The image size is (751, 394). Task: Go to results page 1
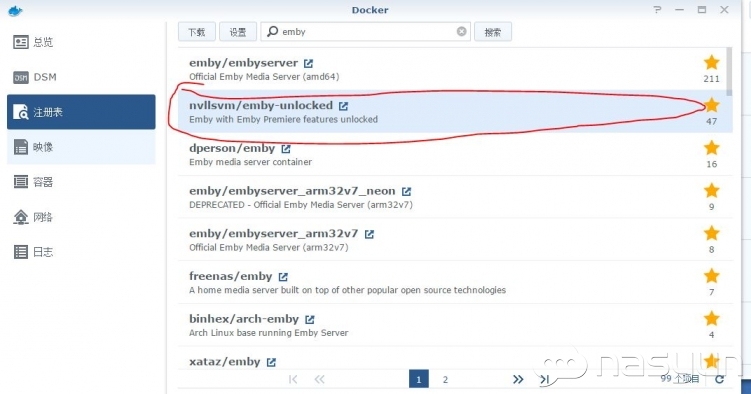(419, 379)
